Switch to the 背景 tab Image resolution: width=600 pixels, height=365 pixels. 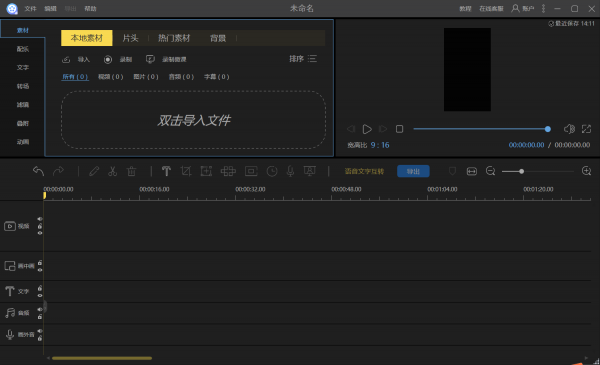pyautogui.click(x=218, y=38)
